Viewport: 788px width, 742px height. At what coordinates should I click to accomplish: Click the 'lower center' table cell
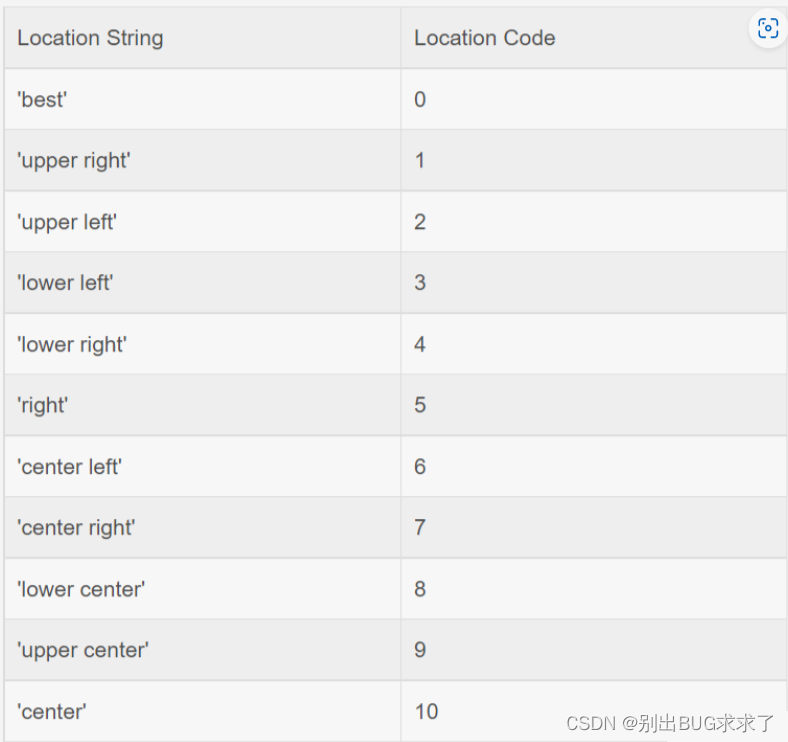[203, 589]
